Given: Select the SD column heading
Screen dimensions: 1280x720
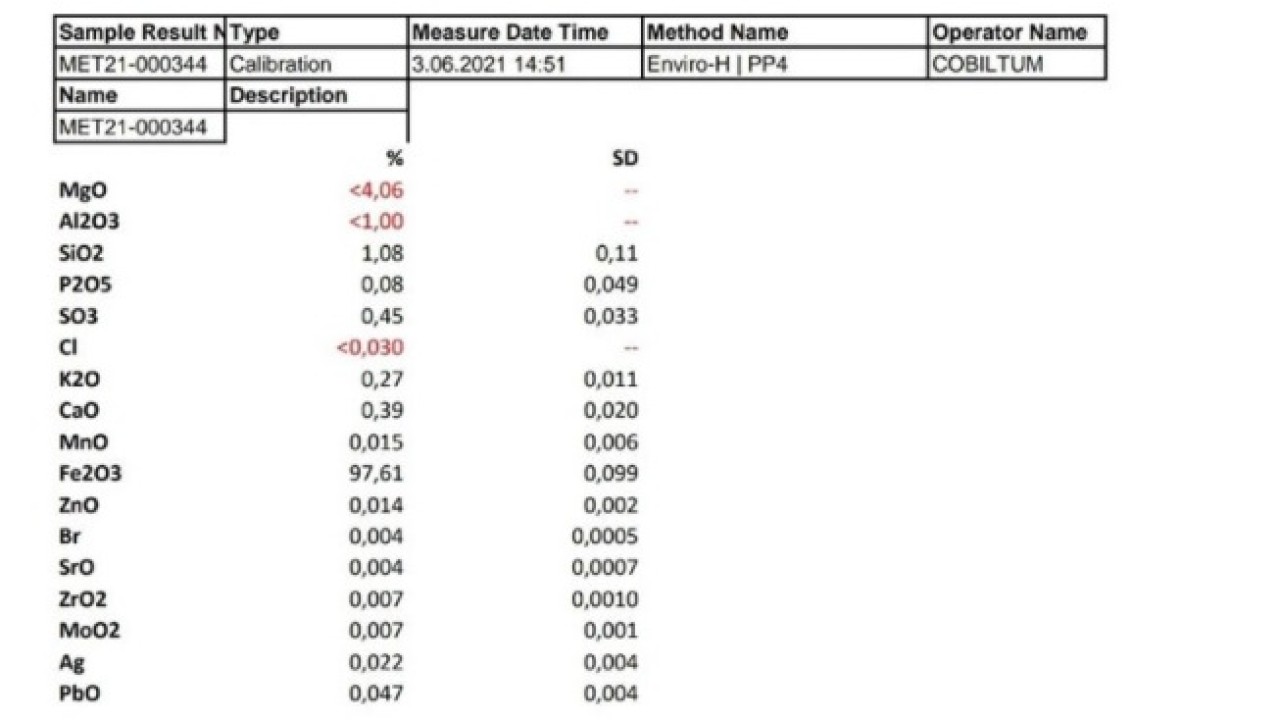Looking at the screenshot, I should (x=624, y=158).
